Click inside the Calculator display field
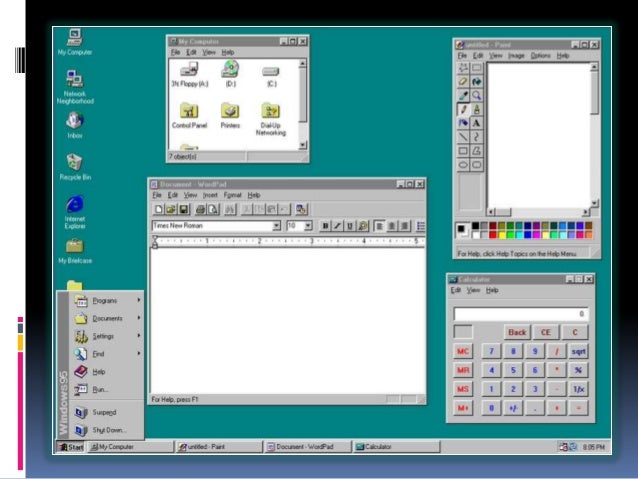The width and height of the screenshot is (638, 479). tap(521, 314)
